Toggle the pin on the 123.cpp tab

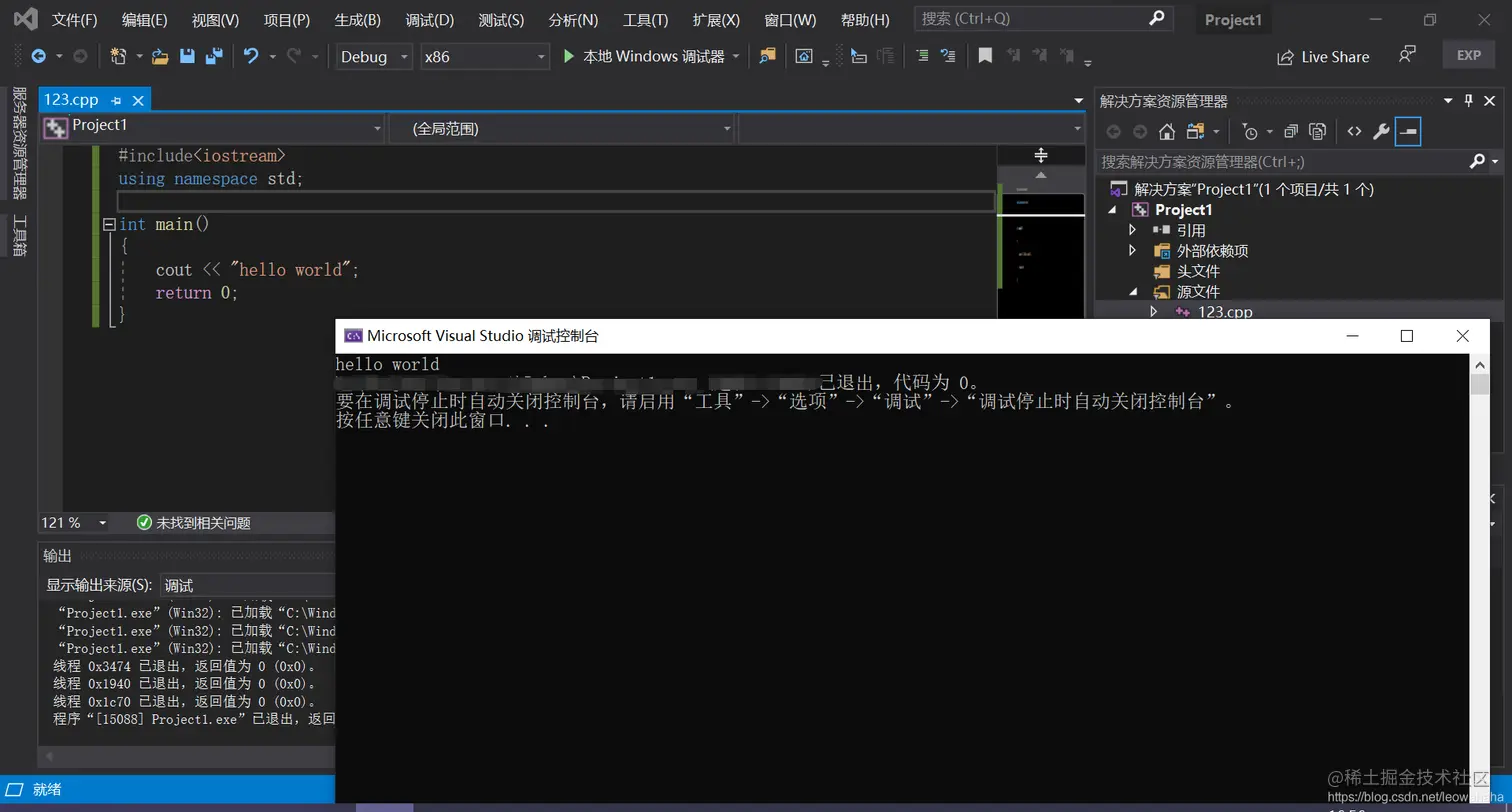119,100
